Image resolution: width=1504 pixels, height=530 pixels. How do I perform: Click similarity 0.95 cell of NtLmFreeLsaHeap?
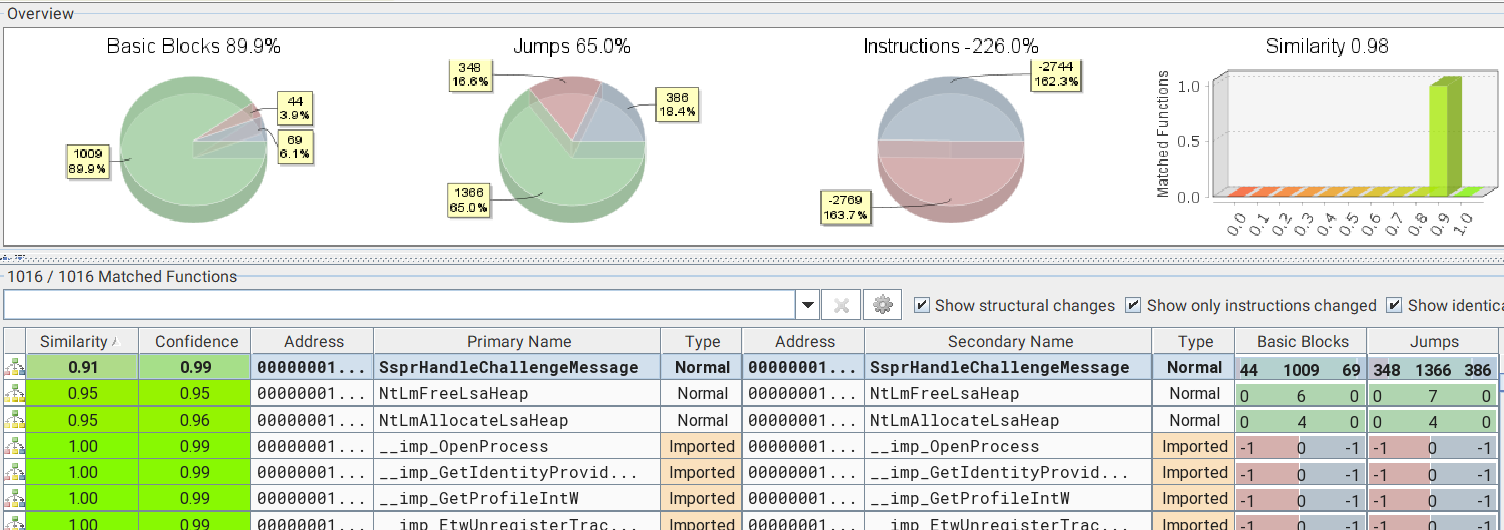coord(82,394)
